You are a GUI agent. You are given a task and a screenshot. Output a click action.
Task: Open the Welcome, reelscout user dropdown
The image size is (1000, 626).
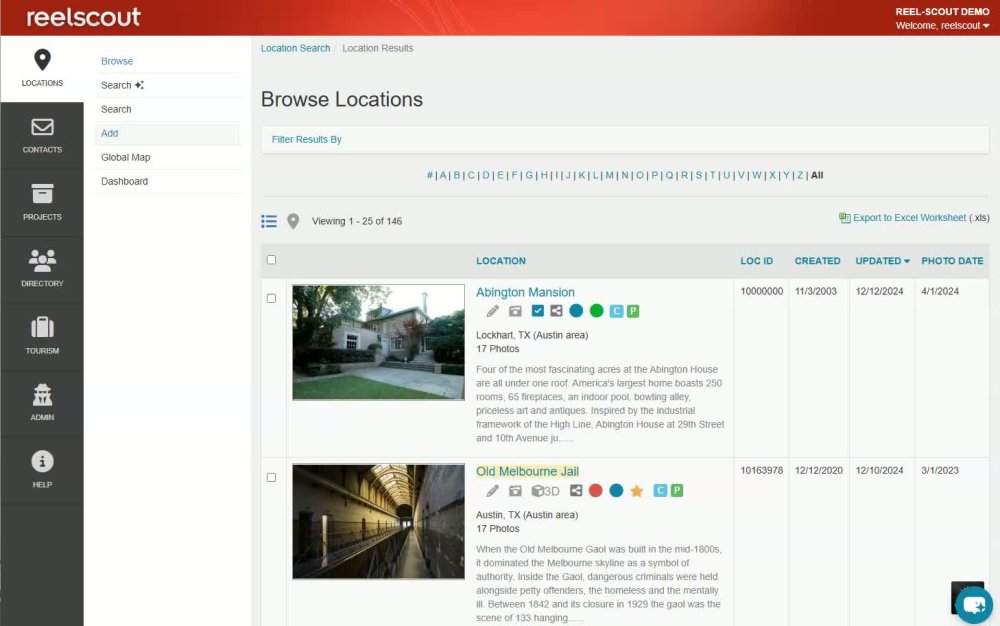(x=942, y=25)
